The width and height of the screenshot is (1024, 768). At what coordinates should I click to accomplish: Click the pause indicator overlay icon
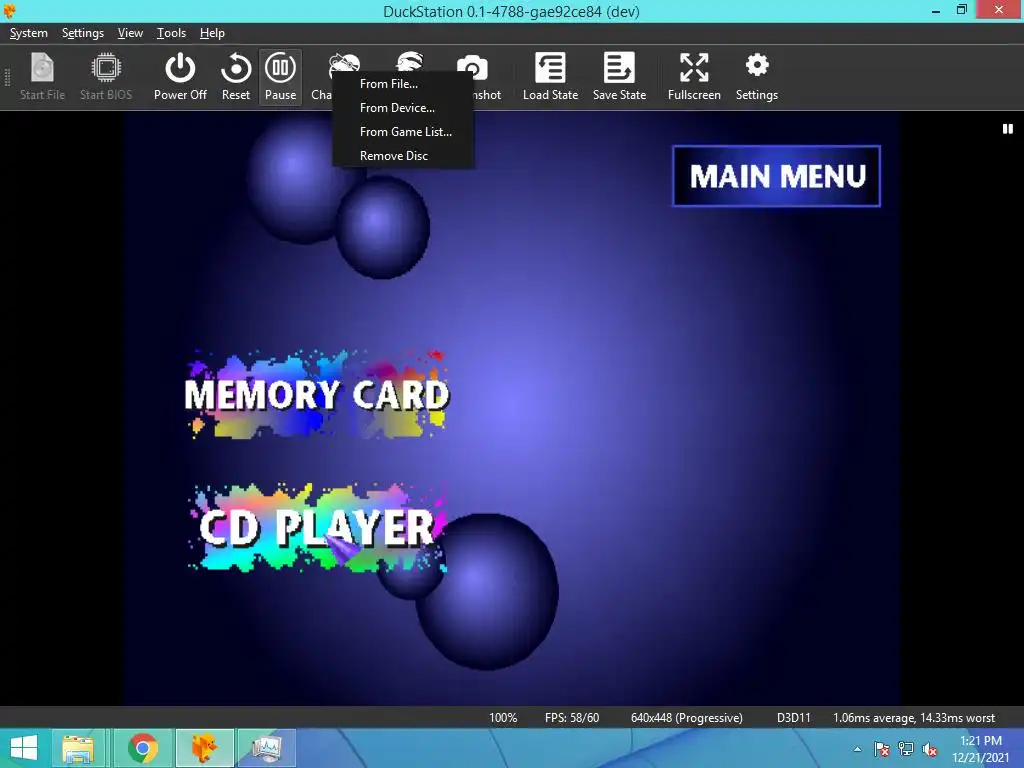coord(1008,129)
